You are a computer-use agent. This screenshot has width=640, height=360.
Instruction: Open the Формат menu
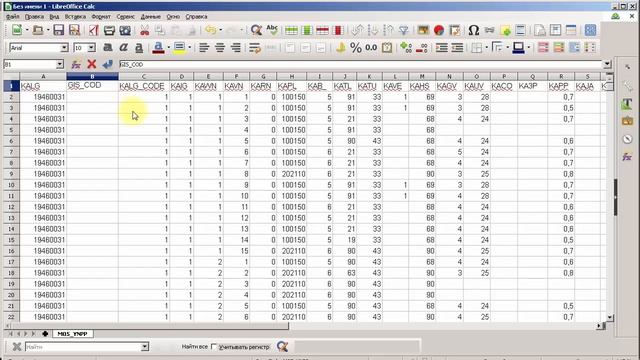[101, 17]
